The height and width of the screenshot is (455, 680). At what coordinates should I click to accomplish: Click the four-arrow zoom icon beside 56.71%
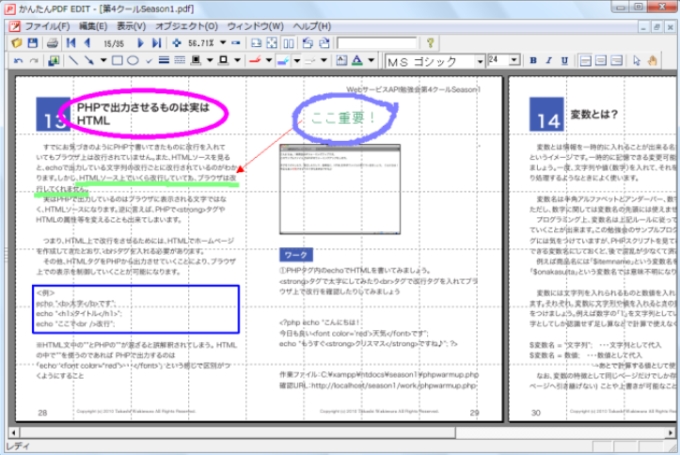pos(177,43)
